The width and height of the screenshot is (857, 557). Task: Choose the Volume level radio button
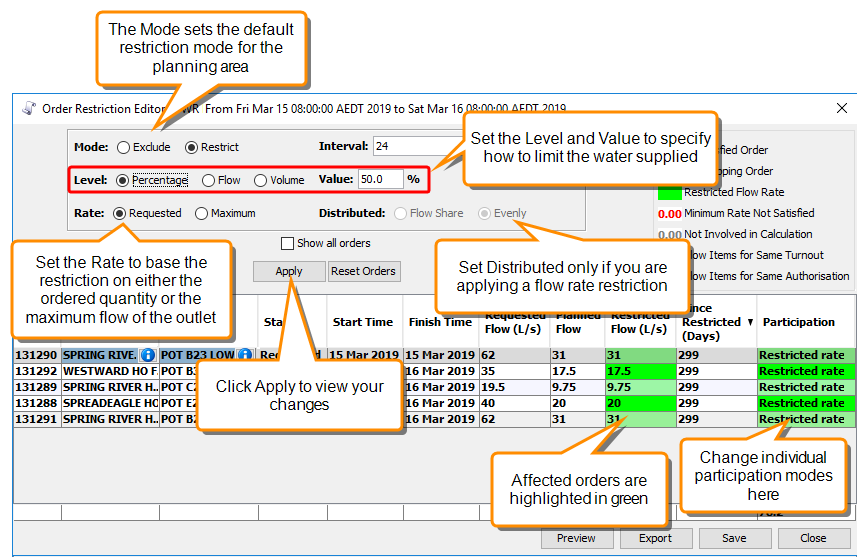pos(261,181)
